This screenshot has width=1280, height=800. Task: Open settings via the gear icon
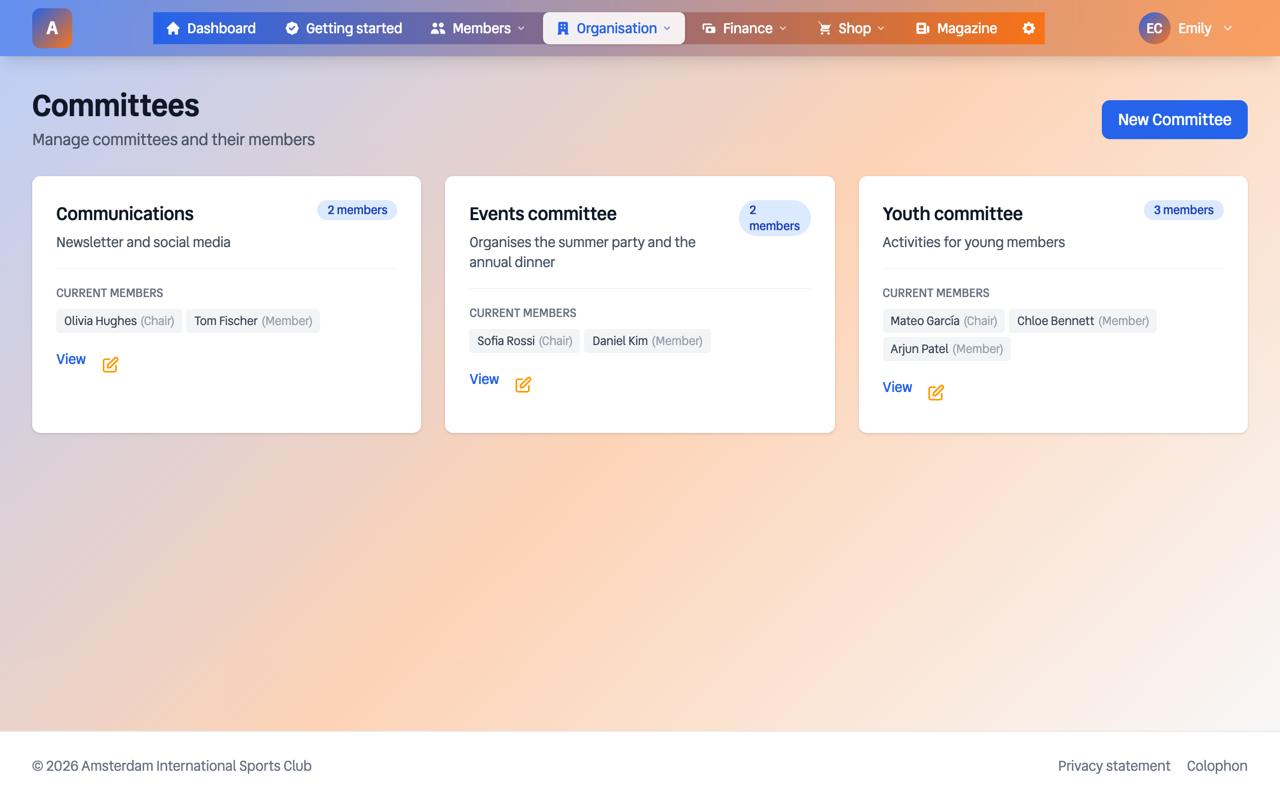coord(1028,28)
